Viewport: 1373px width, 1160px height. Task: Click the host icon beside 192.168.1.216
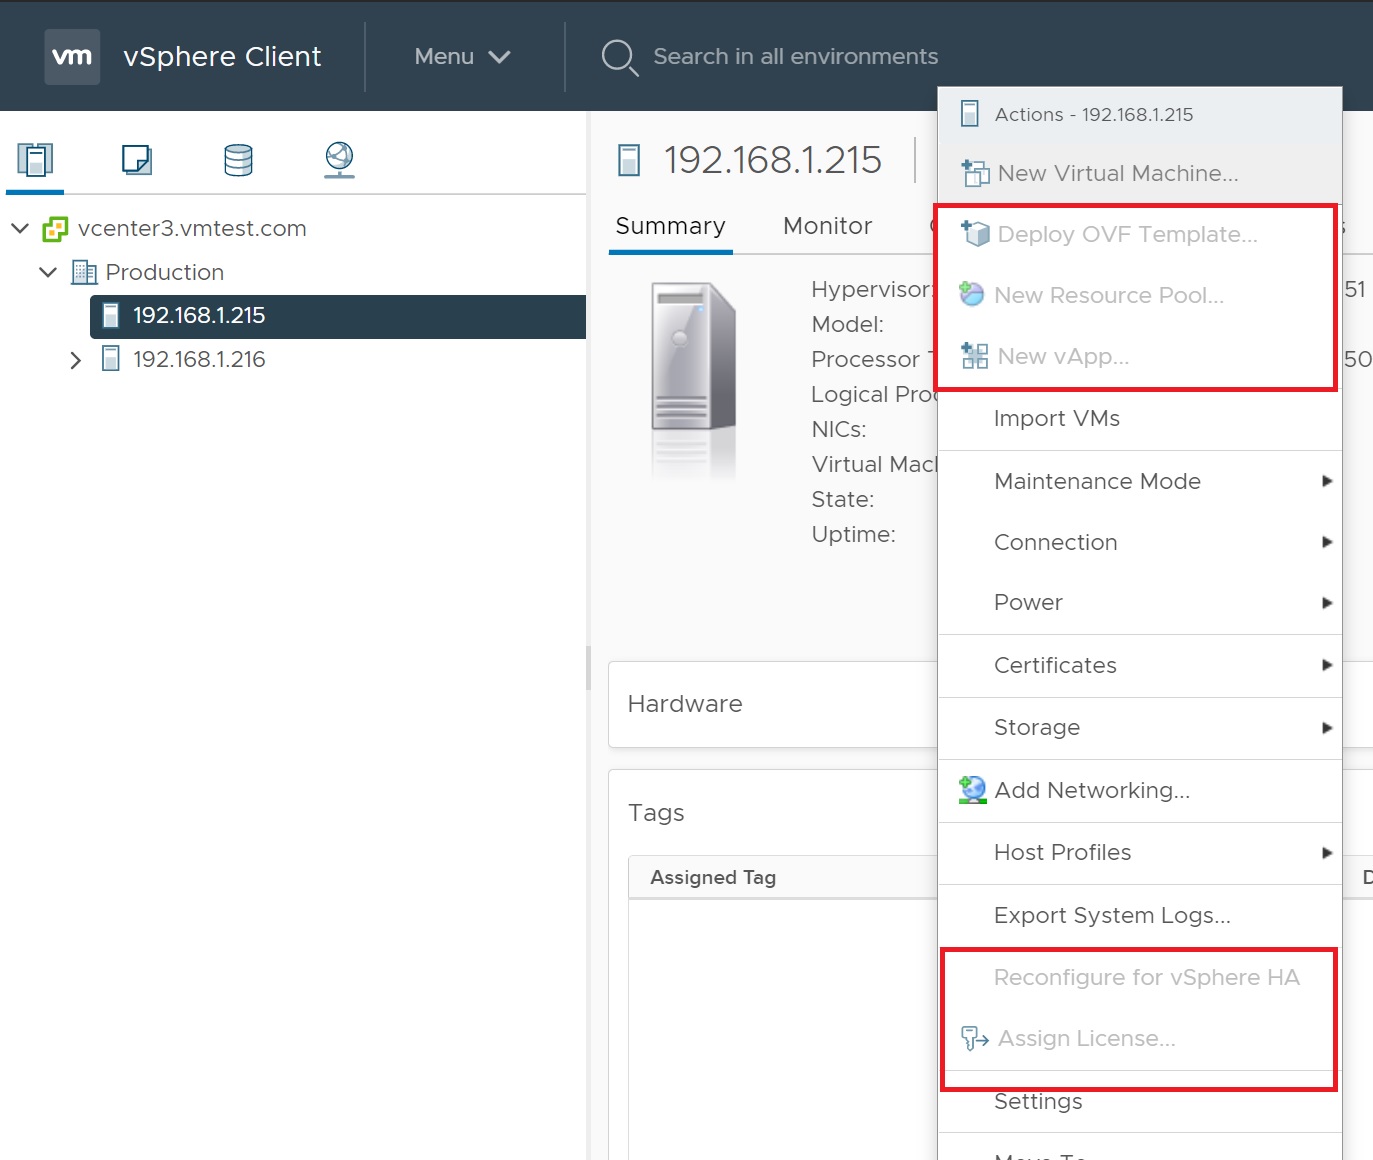[x=111, y=359]
